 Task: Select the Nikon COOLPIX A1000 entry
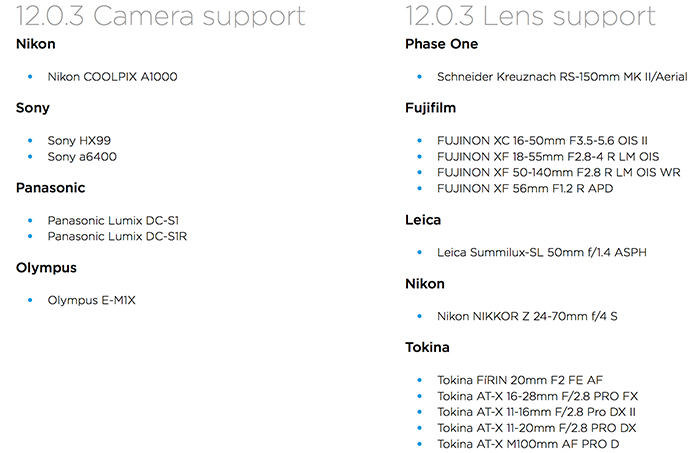[113, 76]
